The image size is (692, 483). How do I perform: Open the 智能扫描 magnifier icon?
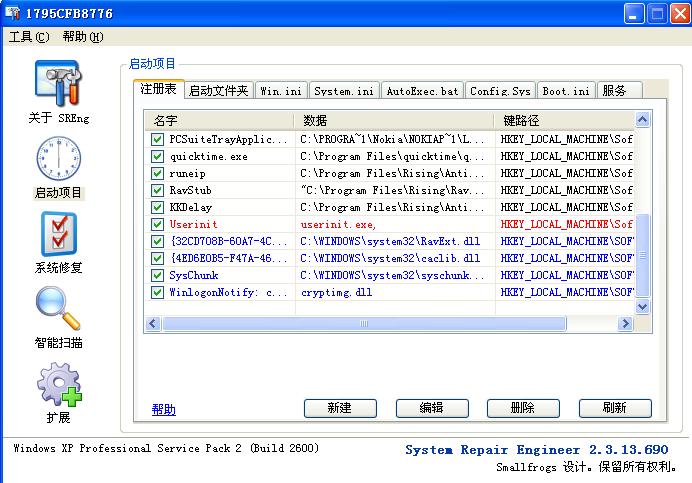click(x=58, y=308)
